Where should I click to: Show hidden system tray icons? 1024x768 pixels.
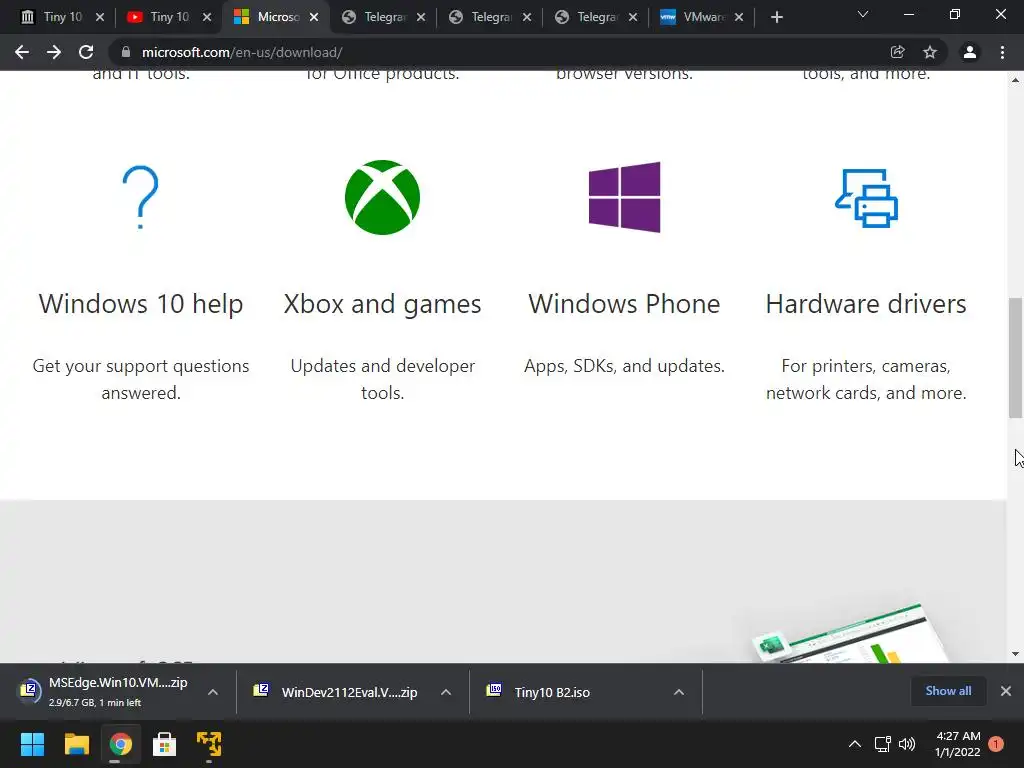pyautogui.click(x=854, y=744)
